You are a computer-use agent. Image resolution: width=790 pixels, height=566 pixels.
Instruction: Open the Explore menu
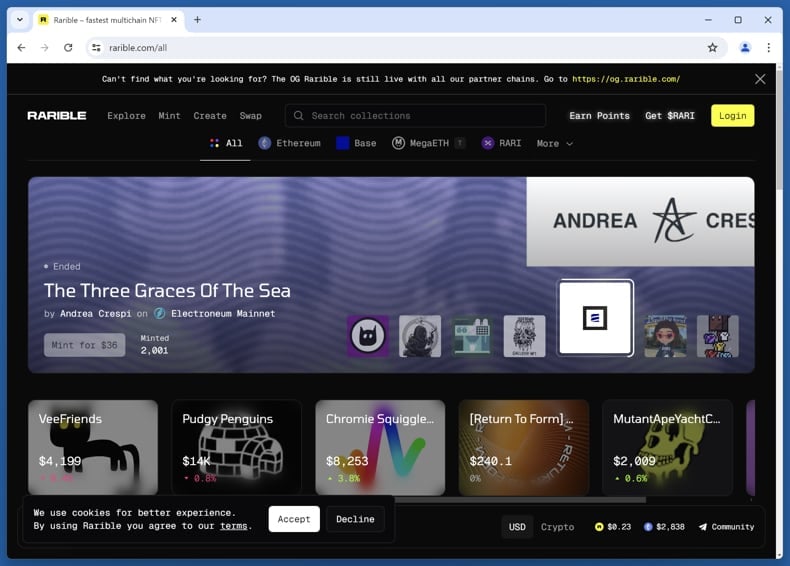click(x=126, y=115)
